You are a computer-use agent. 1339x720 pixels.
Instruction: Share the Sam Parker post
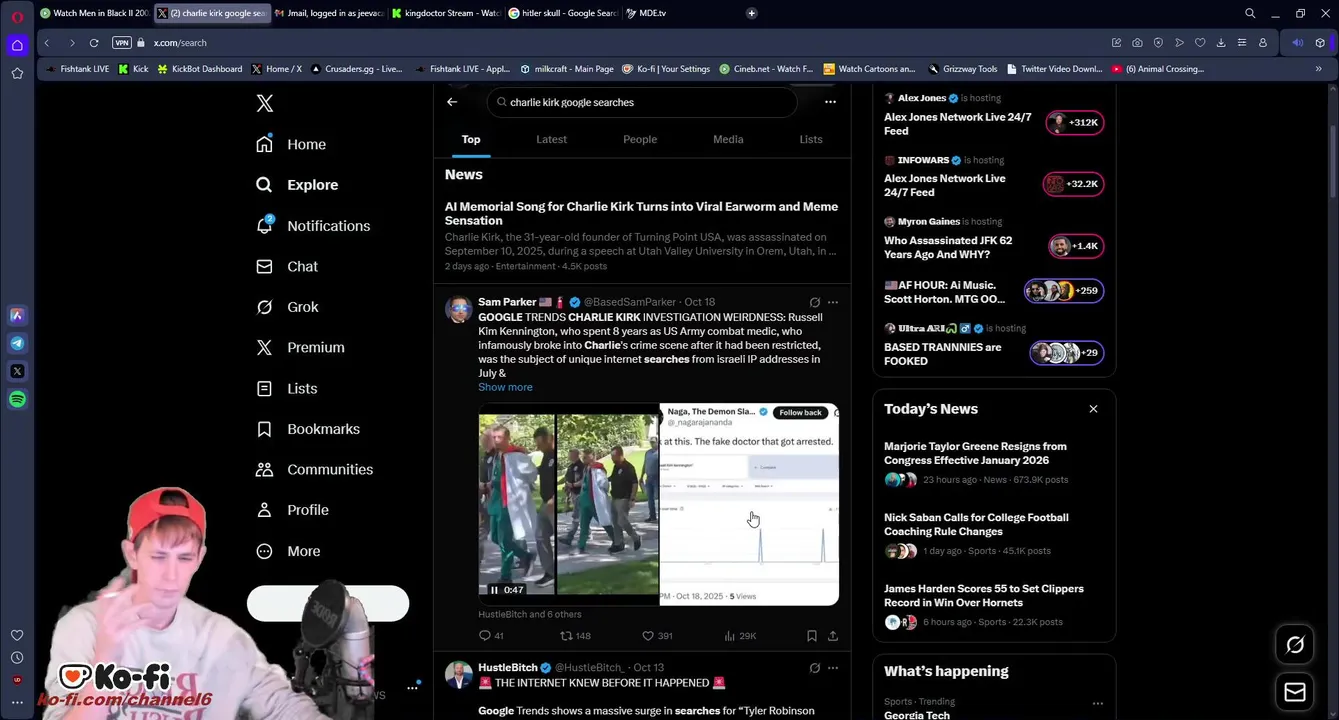[x=832, y=636]
